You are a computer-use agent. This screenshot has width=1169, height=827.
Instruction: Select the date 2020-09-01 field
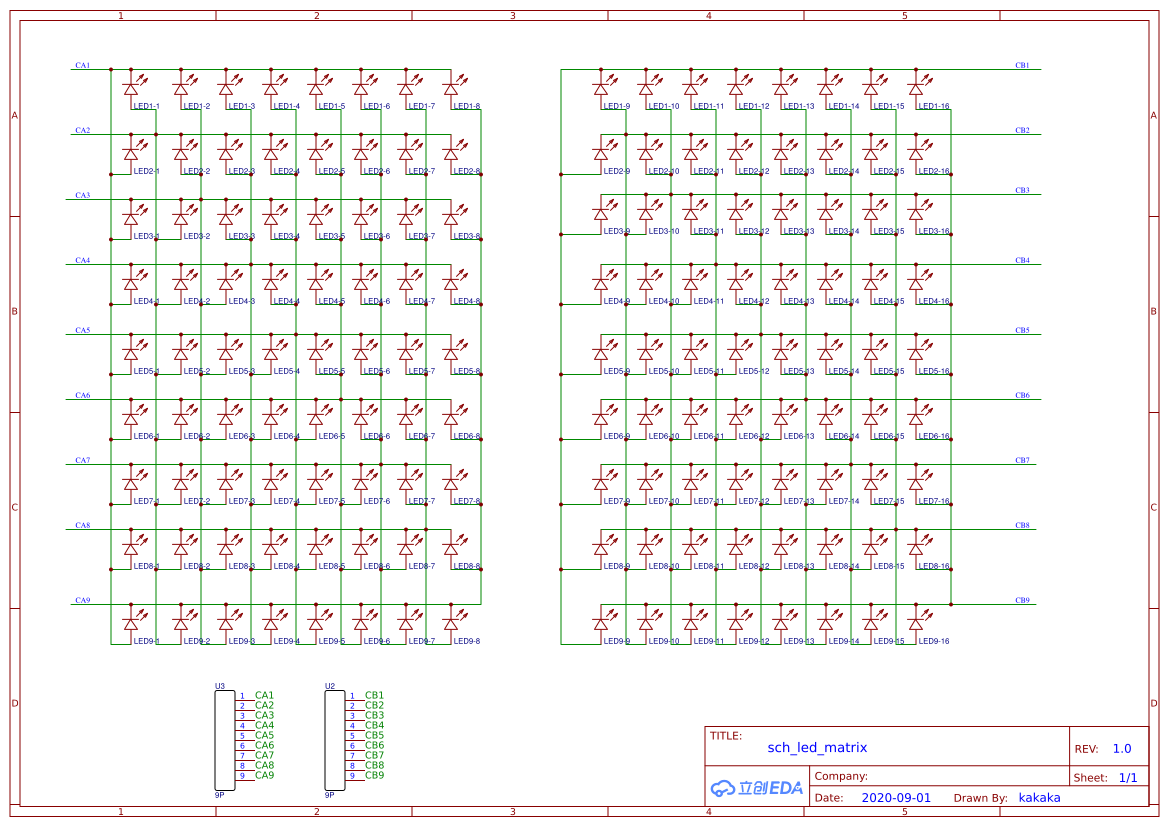pyautogui.click(x=895, y=798)
